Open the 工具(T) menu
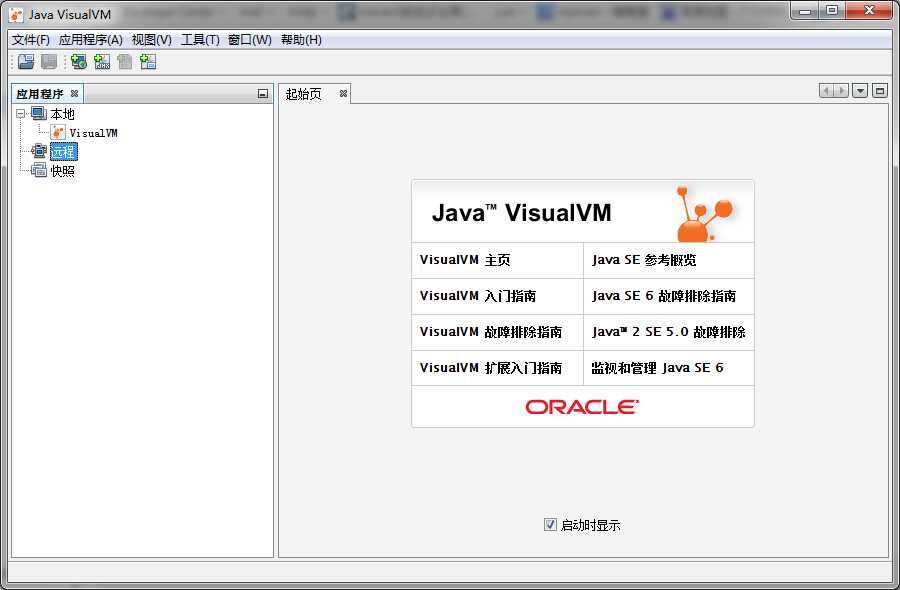The image size is (900, 590). pos(200,40)
